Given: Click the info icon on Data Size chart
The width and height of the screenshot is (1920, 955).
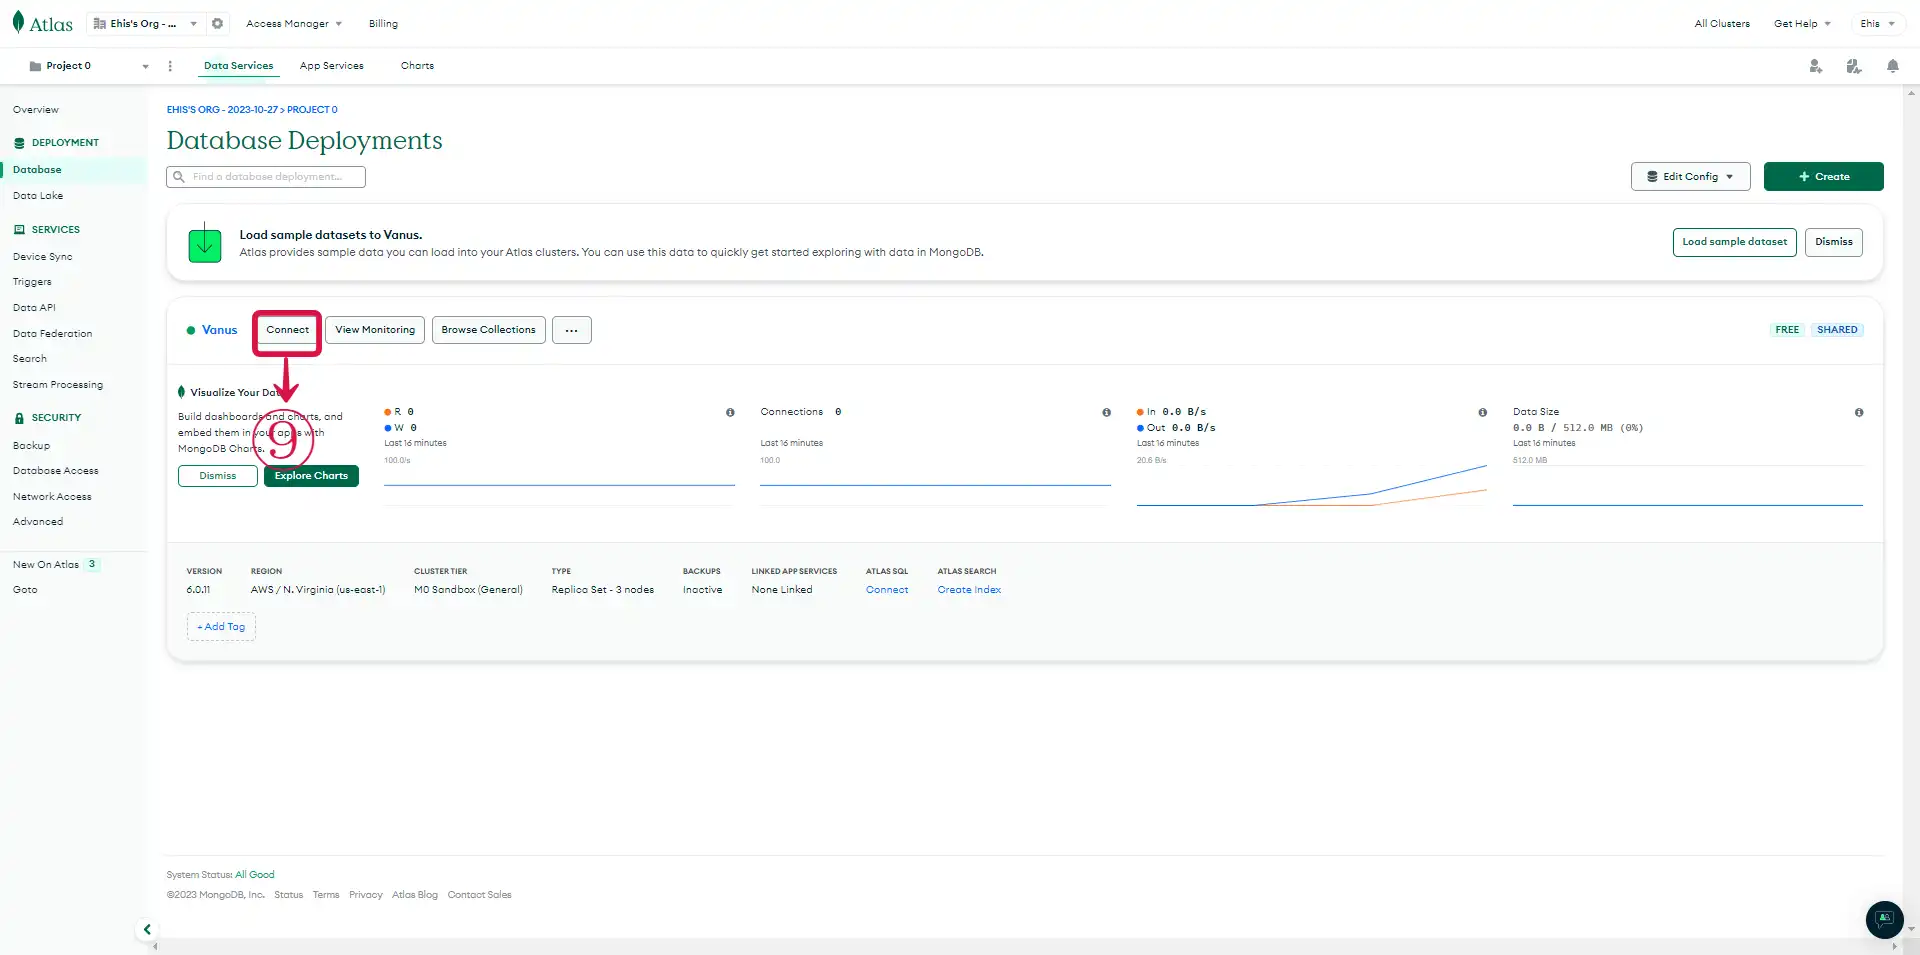Looking at the screenshot, I should tap(1859, 412).
